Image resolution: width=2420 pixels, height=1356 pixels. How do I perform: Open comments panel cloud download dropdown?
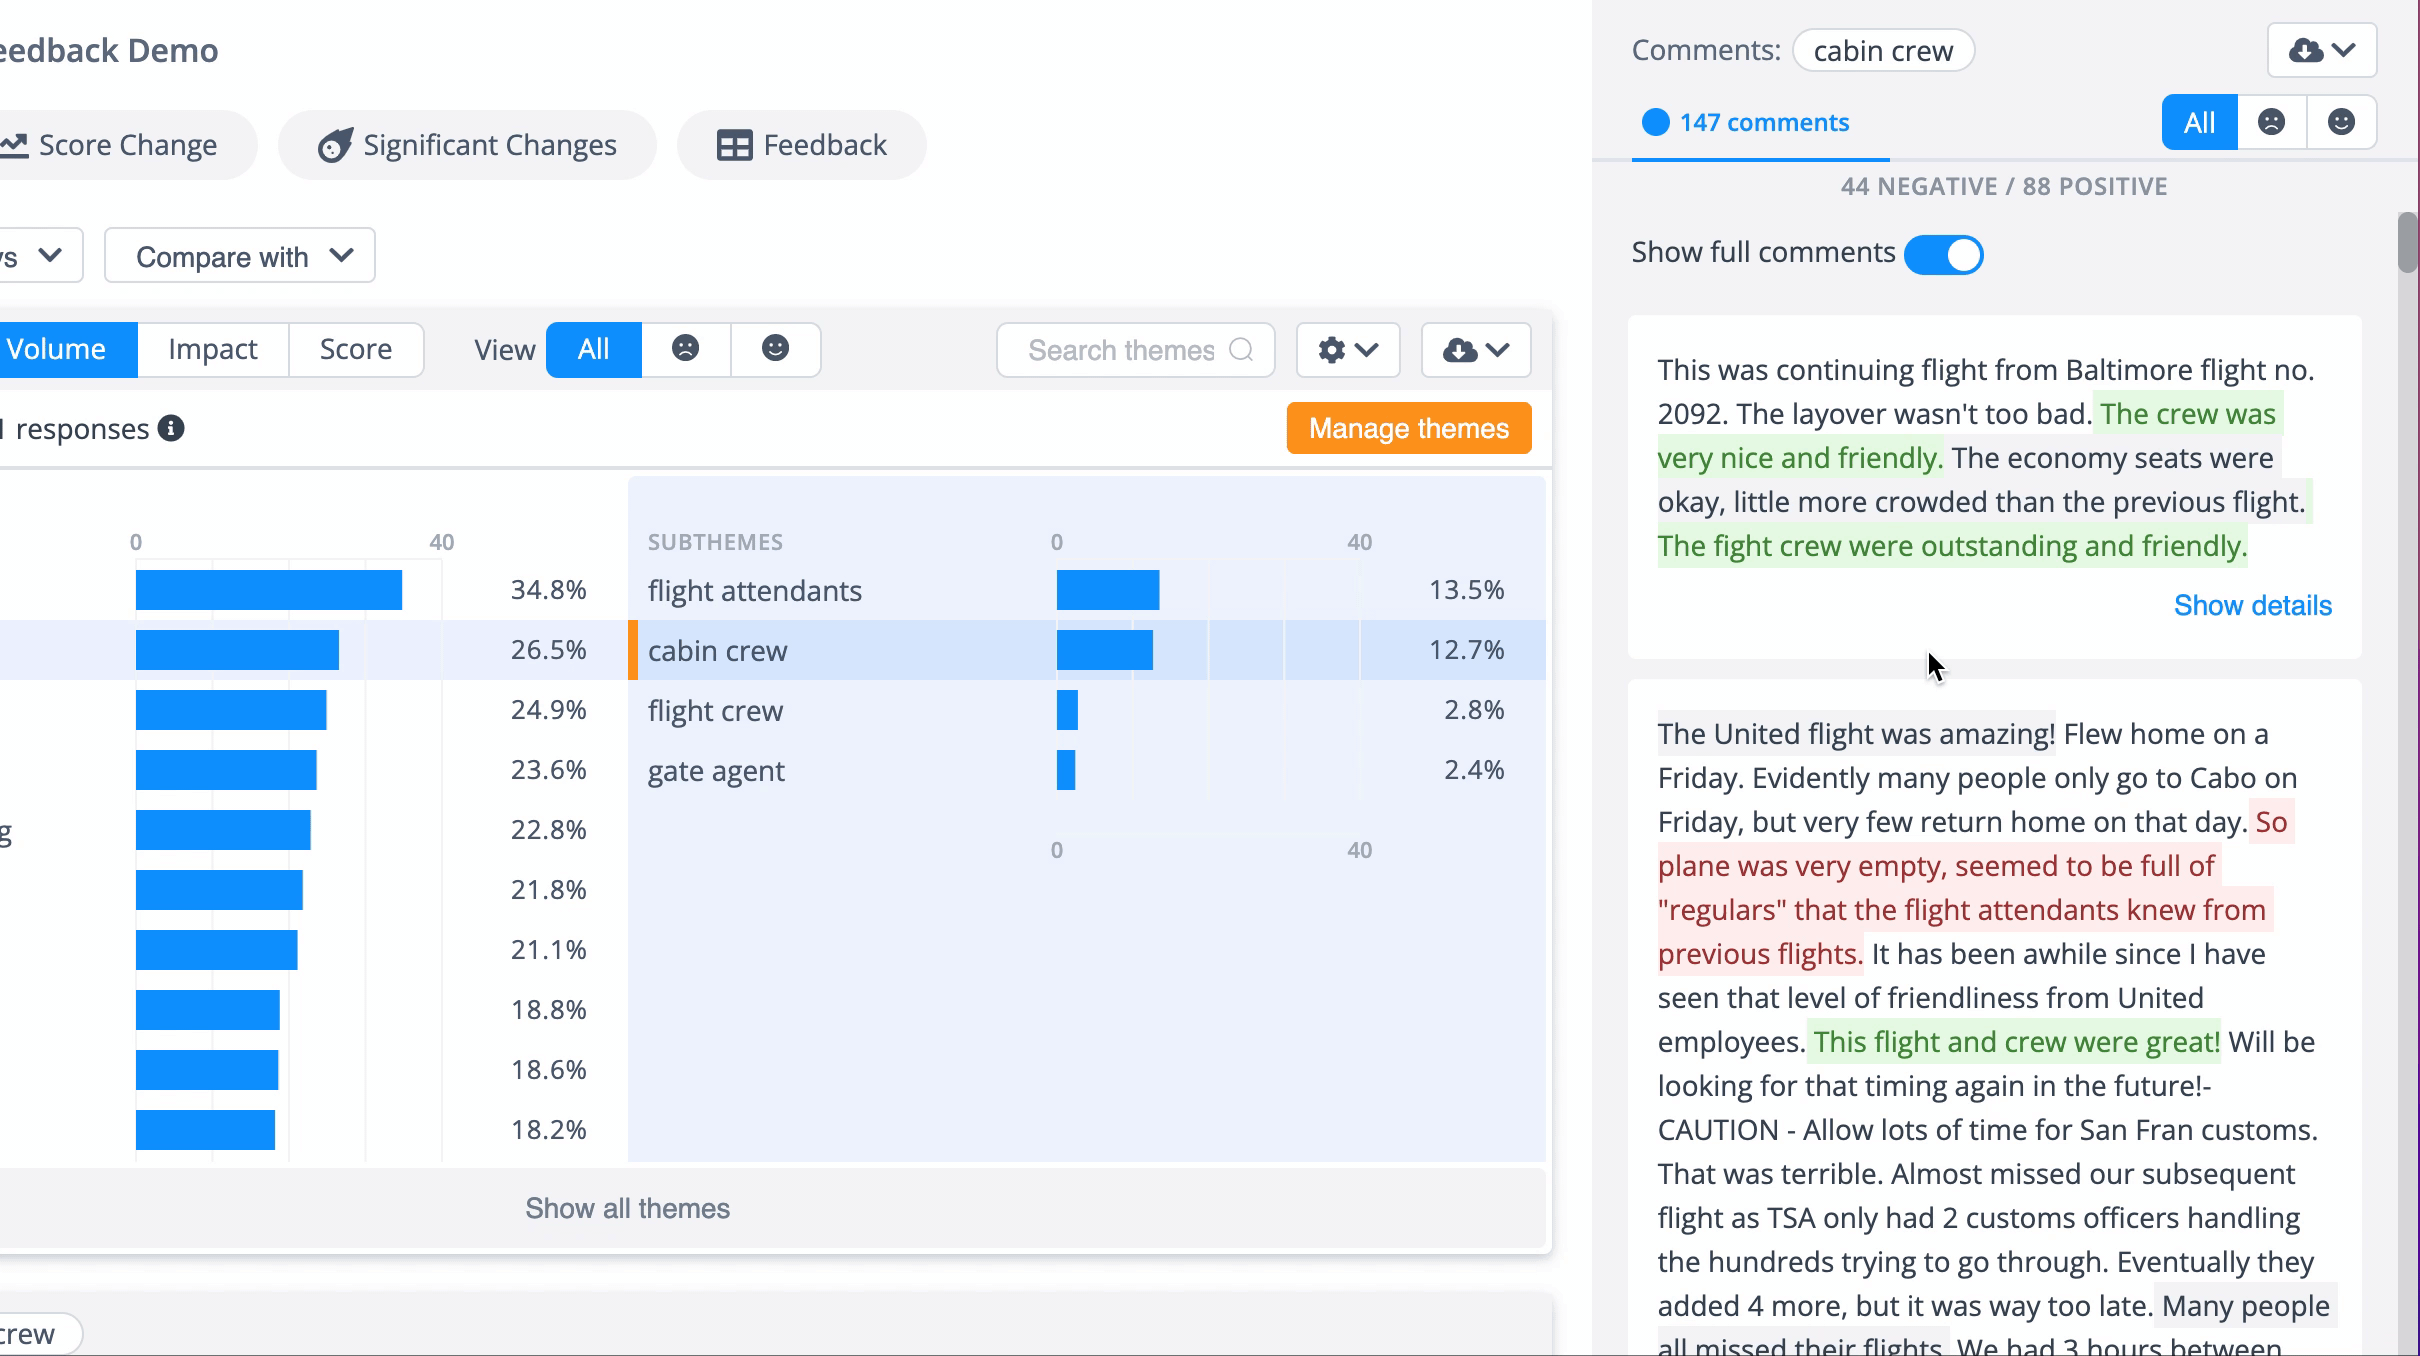tap(2321, 50)
